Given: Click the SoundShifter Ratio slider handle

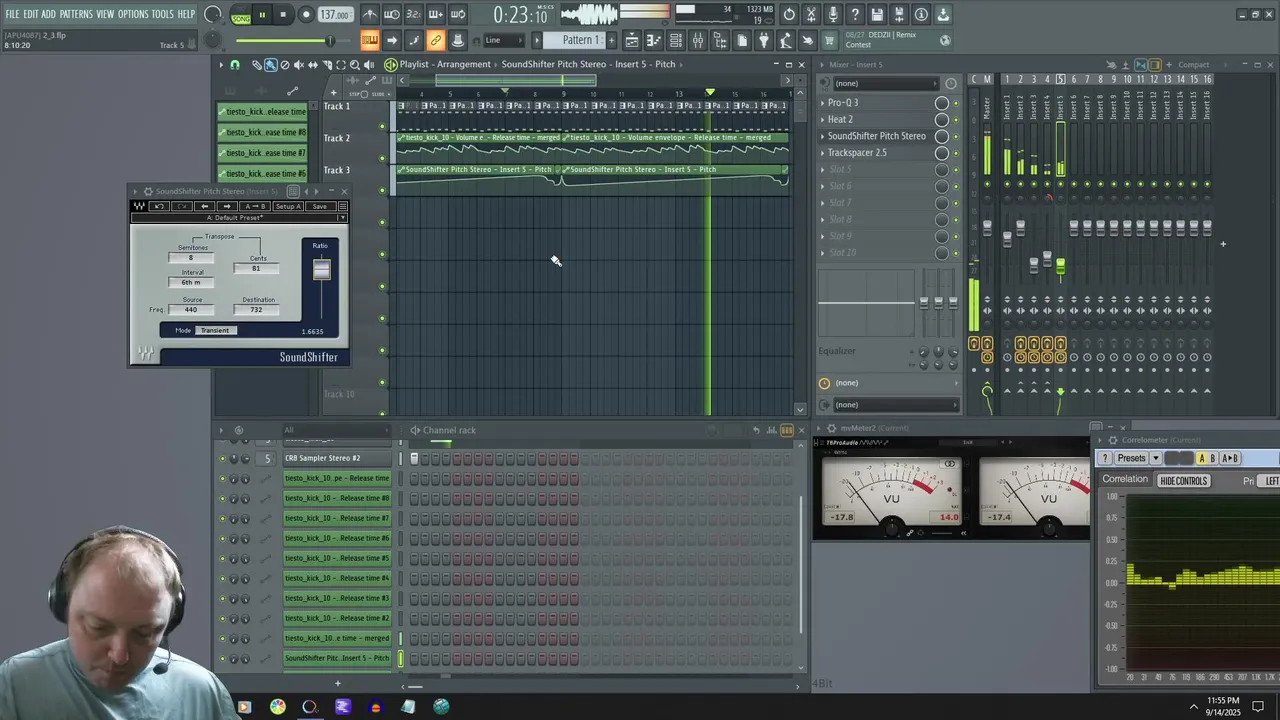Looking at the screenshot, I should pos(321,270).
